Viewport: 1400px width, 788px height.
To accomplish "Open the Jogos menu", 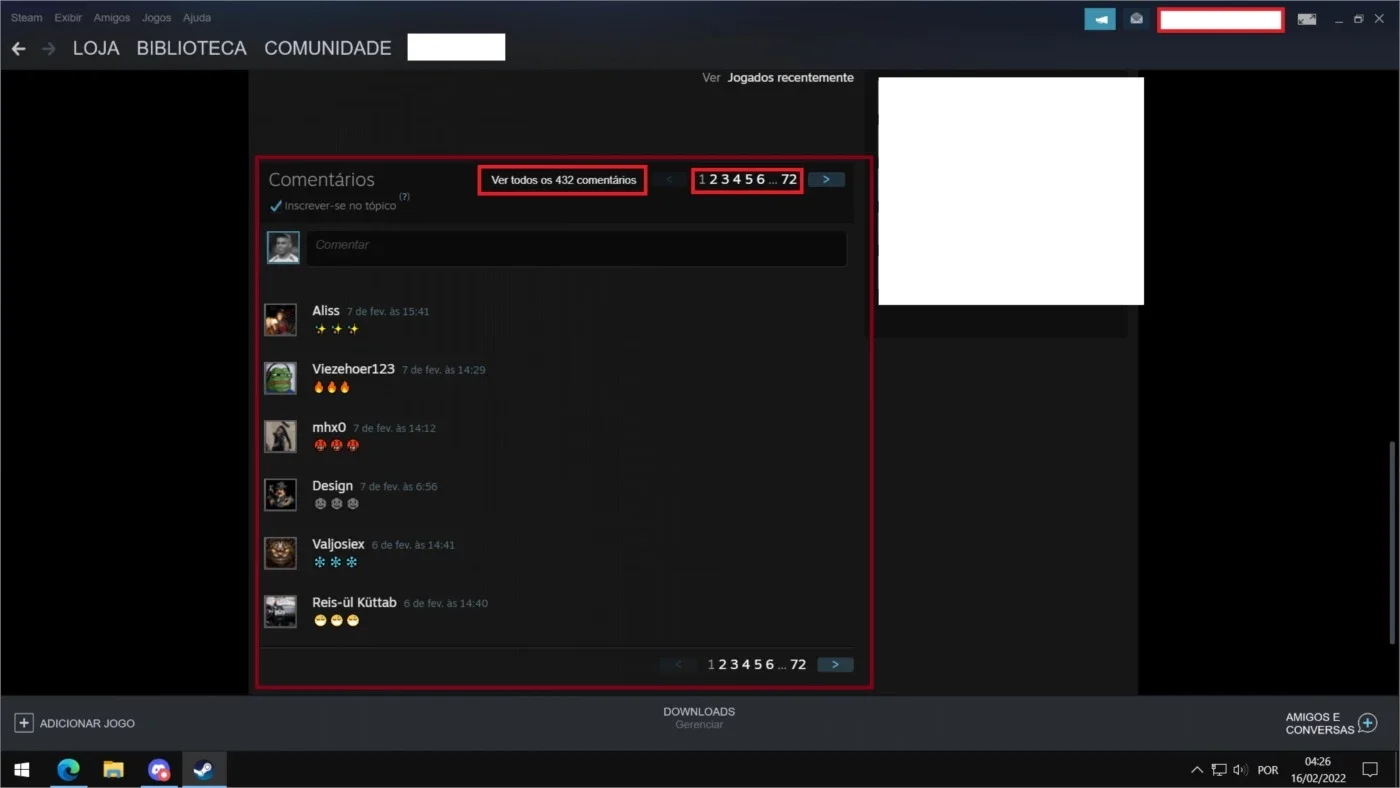I will click(157, 18).
